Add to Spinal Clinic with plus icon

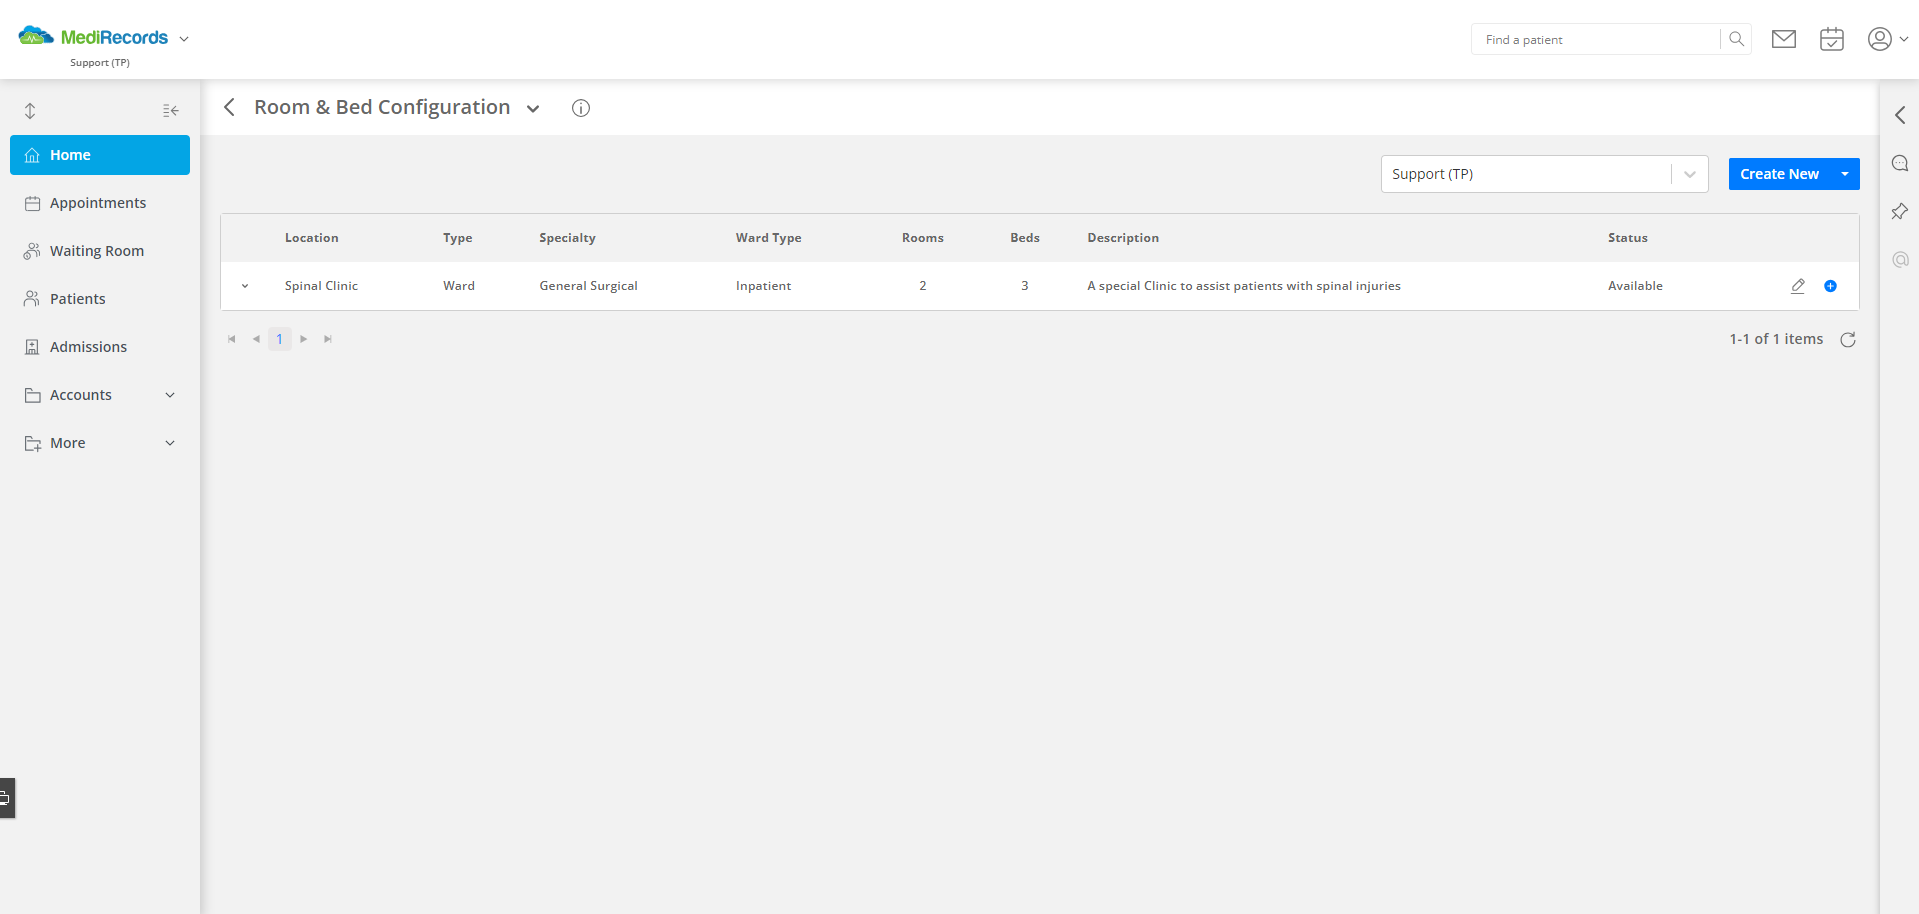1830,286
